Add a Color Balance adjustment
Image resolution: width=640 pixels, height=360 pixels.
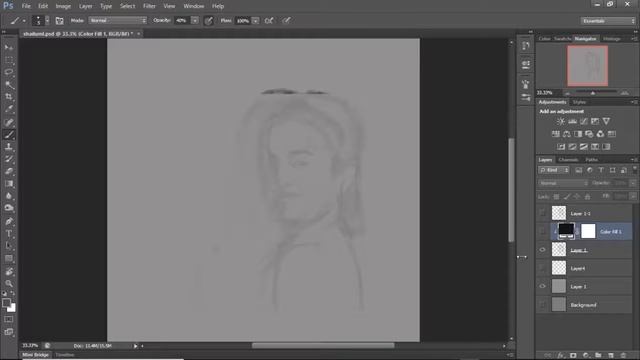(567, 134)
